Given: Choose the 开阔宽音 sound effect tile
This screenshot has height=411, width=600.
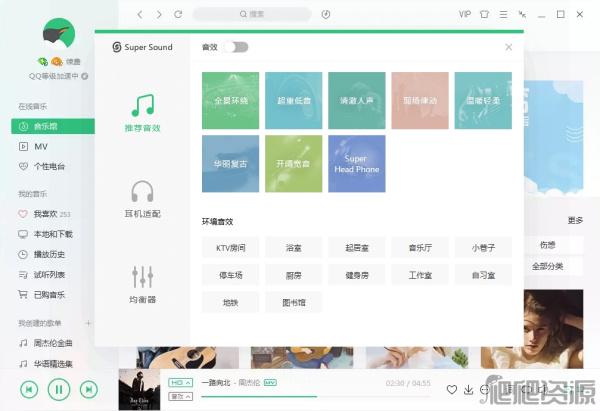Looking at the screenshot, I should [x=293, y=164].
